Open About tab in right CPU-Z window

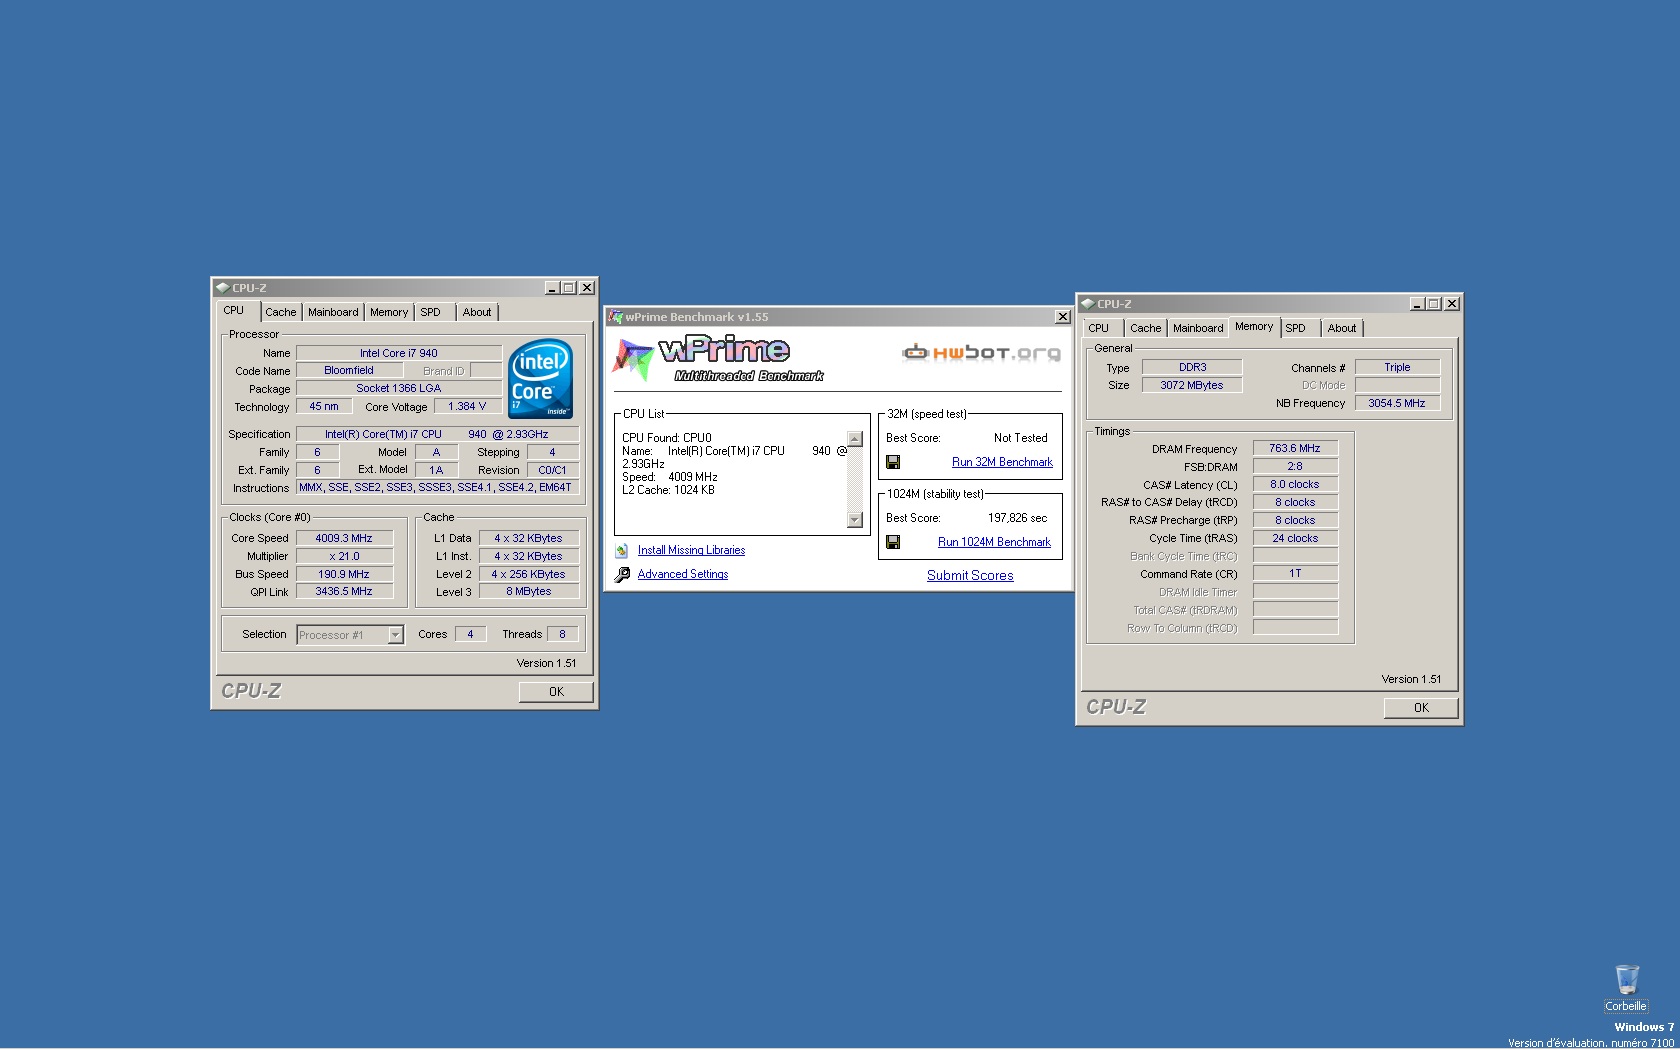click(1342, 328)
